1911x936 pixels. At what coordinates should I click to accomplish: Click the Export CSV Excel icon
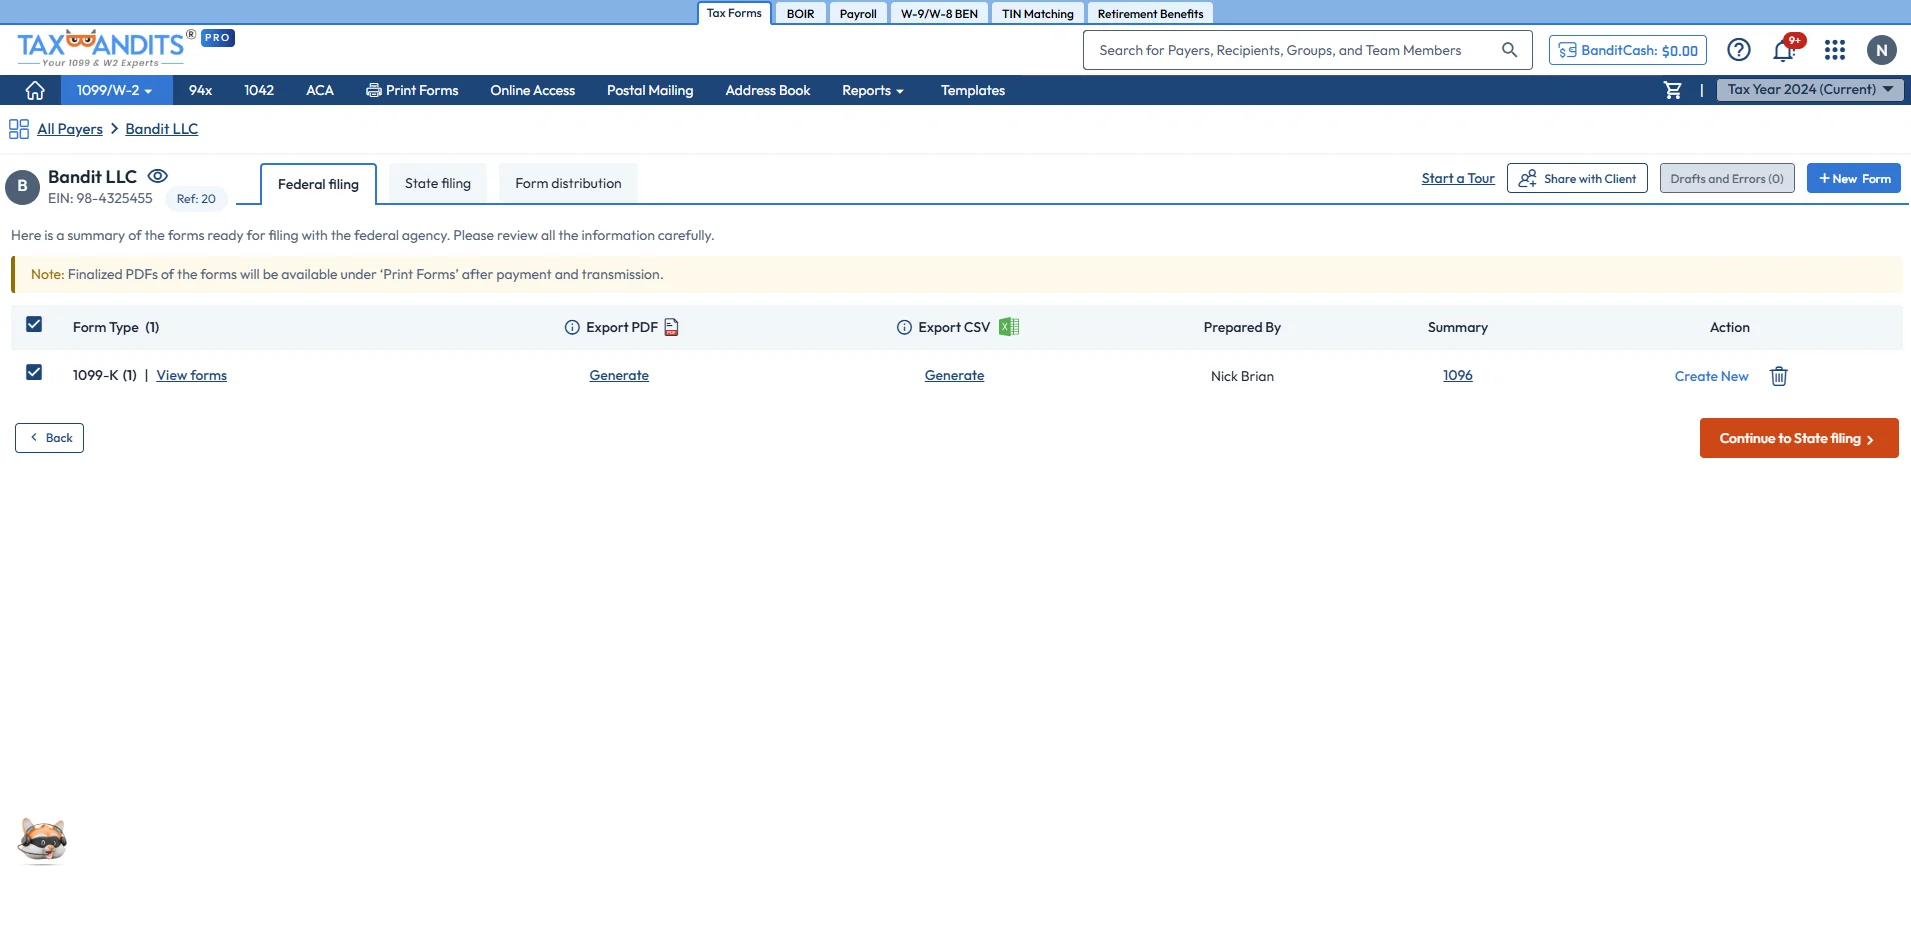point(1009,327)
